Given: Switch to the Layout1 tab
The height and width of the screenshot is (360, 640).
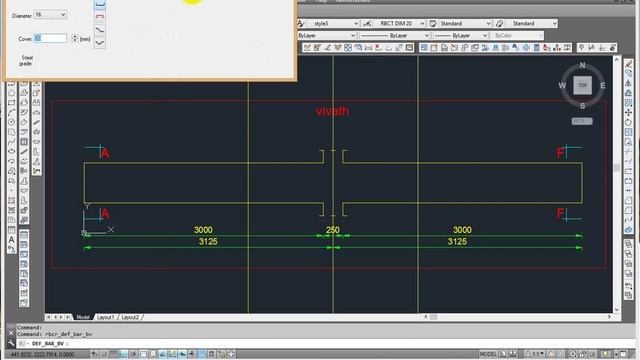Looking at the screenshot, I should (x=106, y=317).
